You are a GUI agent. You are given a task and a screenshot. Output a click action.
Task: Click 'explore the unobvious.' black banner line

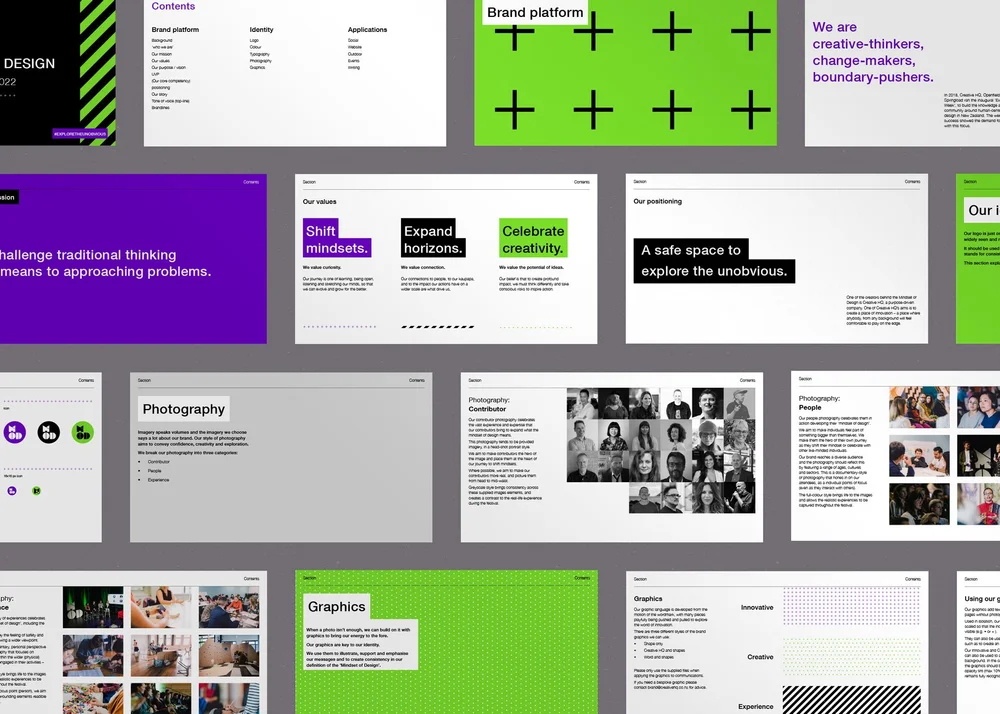coord(714,271)
